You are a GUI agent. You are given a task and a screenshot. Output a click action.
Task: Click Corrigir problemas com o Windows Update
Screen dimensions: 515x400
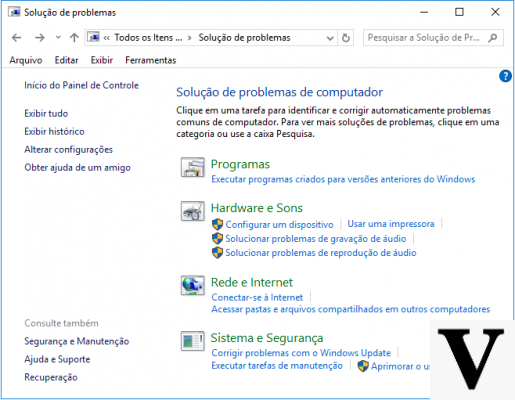pos(301,353)
